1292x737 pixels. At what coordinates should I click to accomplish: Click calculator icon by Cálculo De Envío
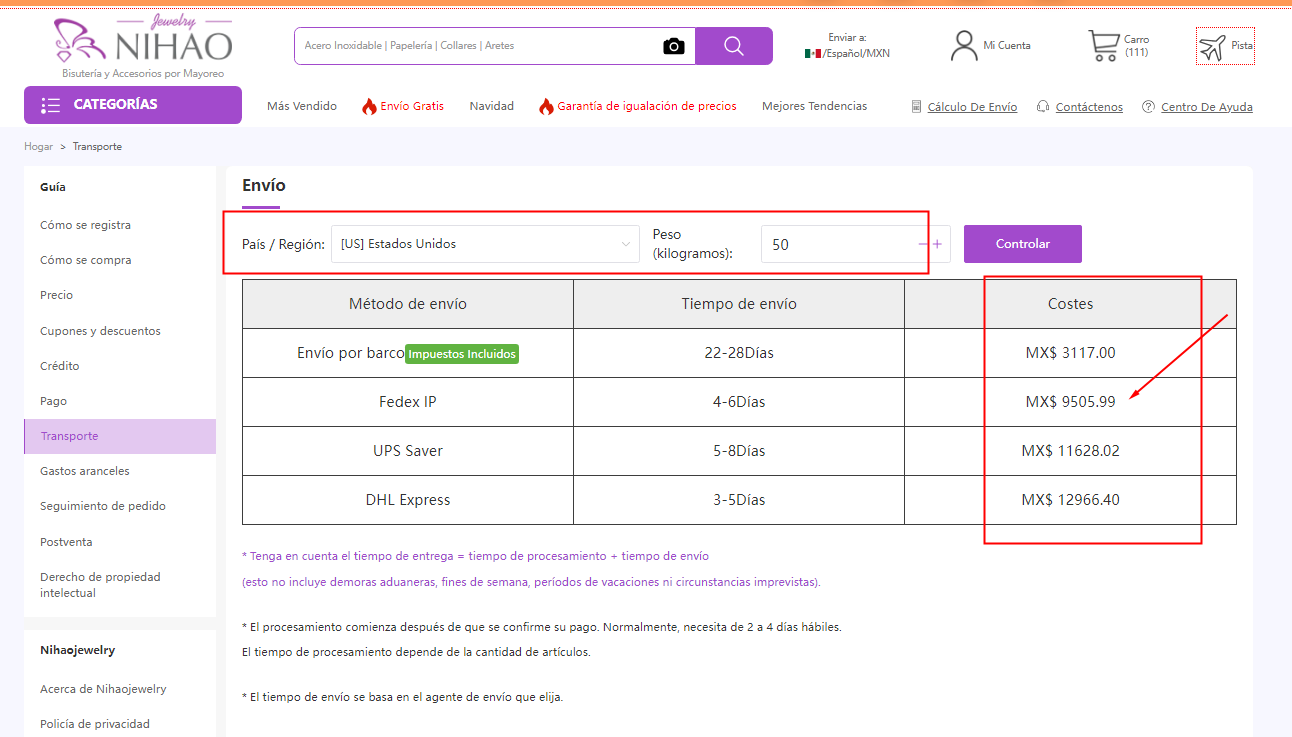[x=916, y=107]
